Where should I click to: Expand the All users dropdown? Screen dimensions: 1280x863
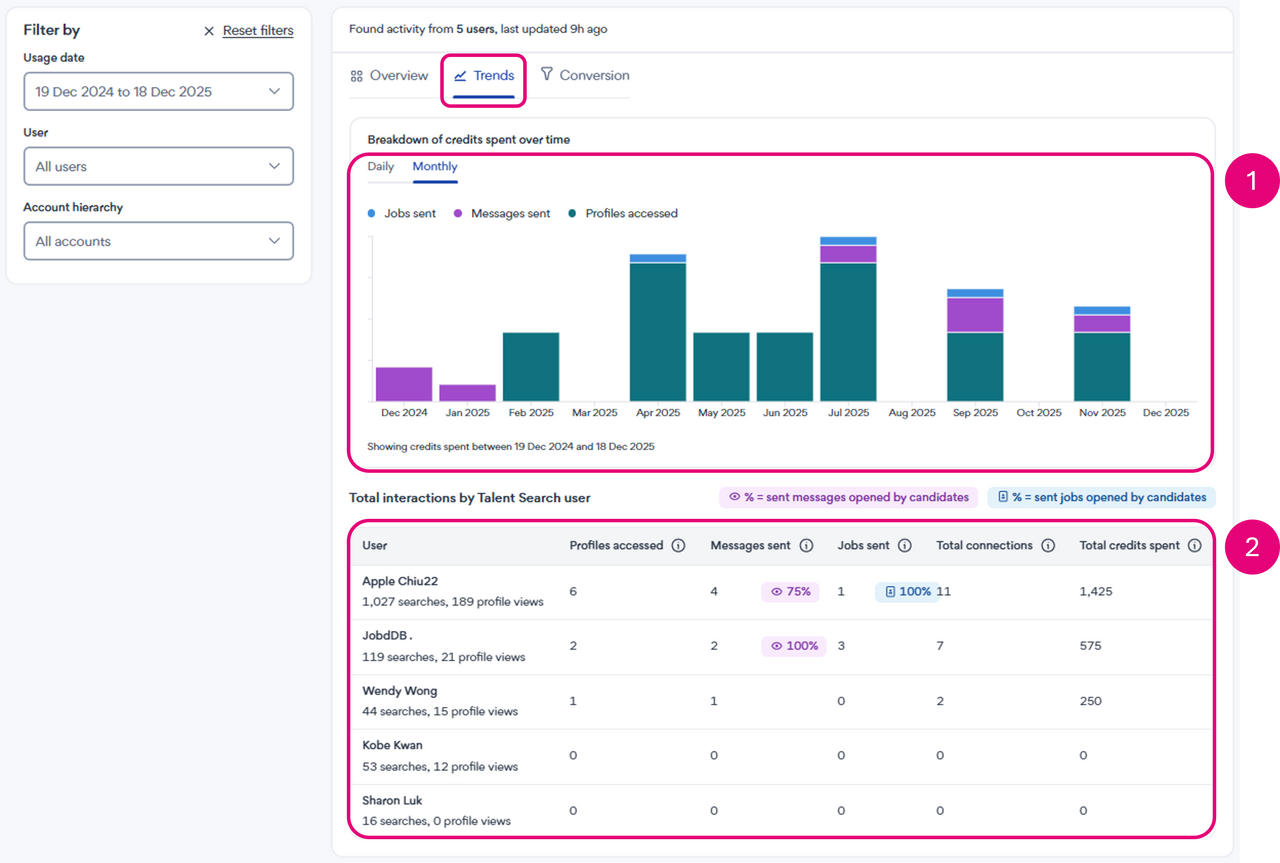[158, 167]
